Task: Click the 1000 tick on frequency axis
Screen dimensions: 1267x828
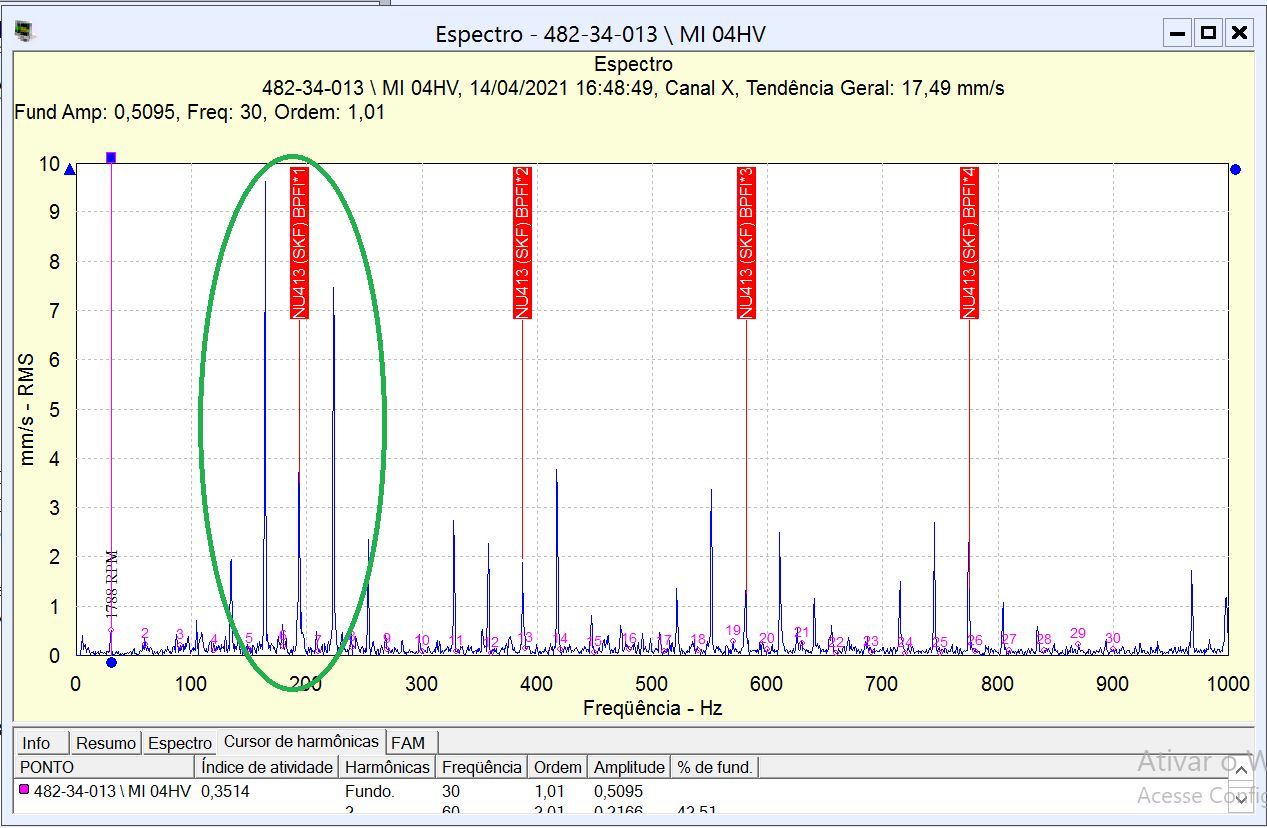Action: point(1229,684)
